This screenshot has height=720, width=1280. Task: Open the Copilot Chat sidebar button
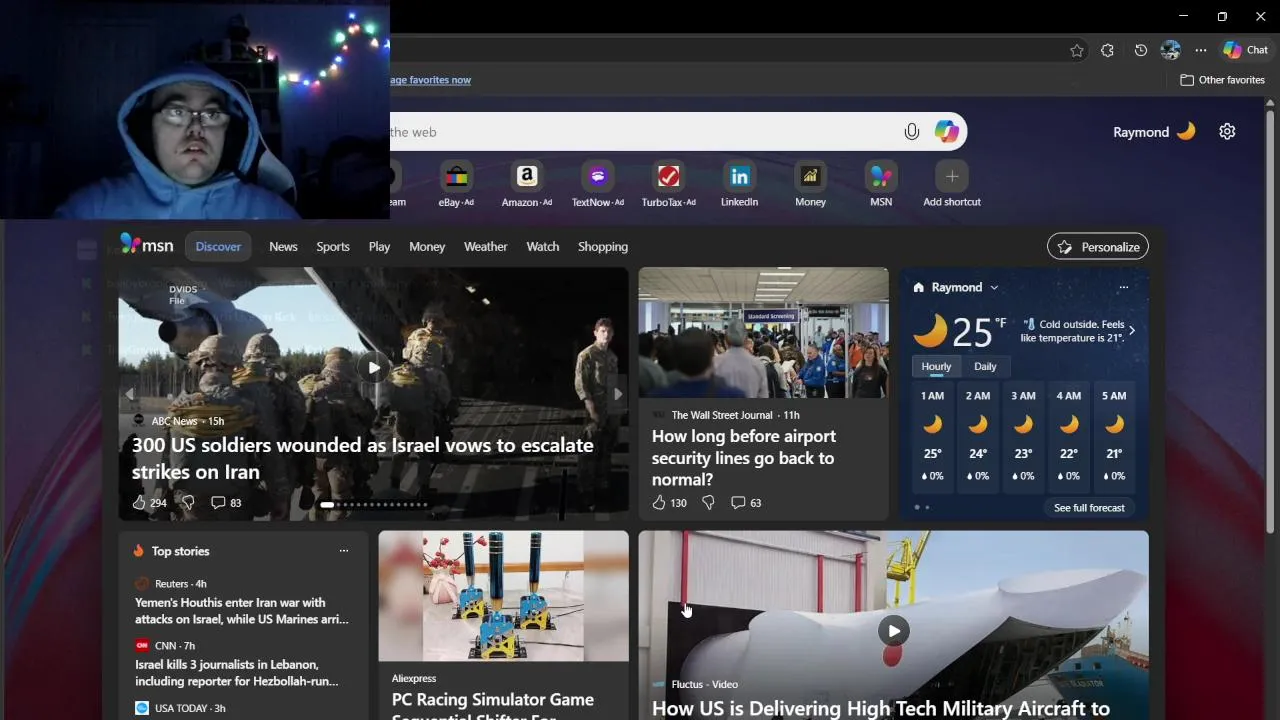[1246, 50]
